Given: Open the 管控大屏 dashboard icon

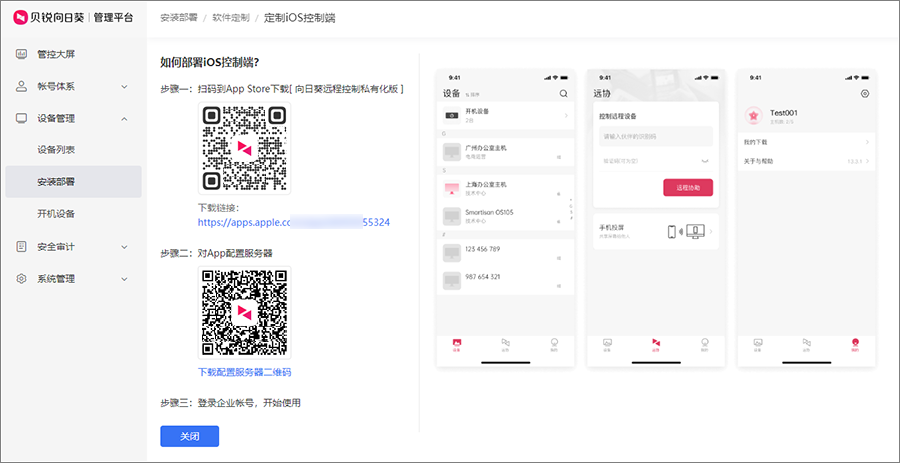Looking at the screenshot, I should pos(21,54).
